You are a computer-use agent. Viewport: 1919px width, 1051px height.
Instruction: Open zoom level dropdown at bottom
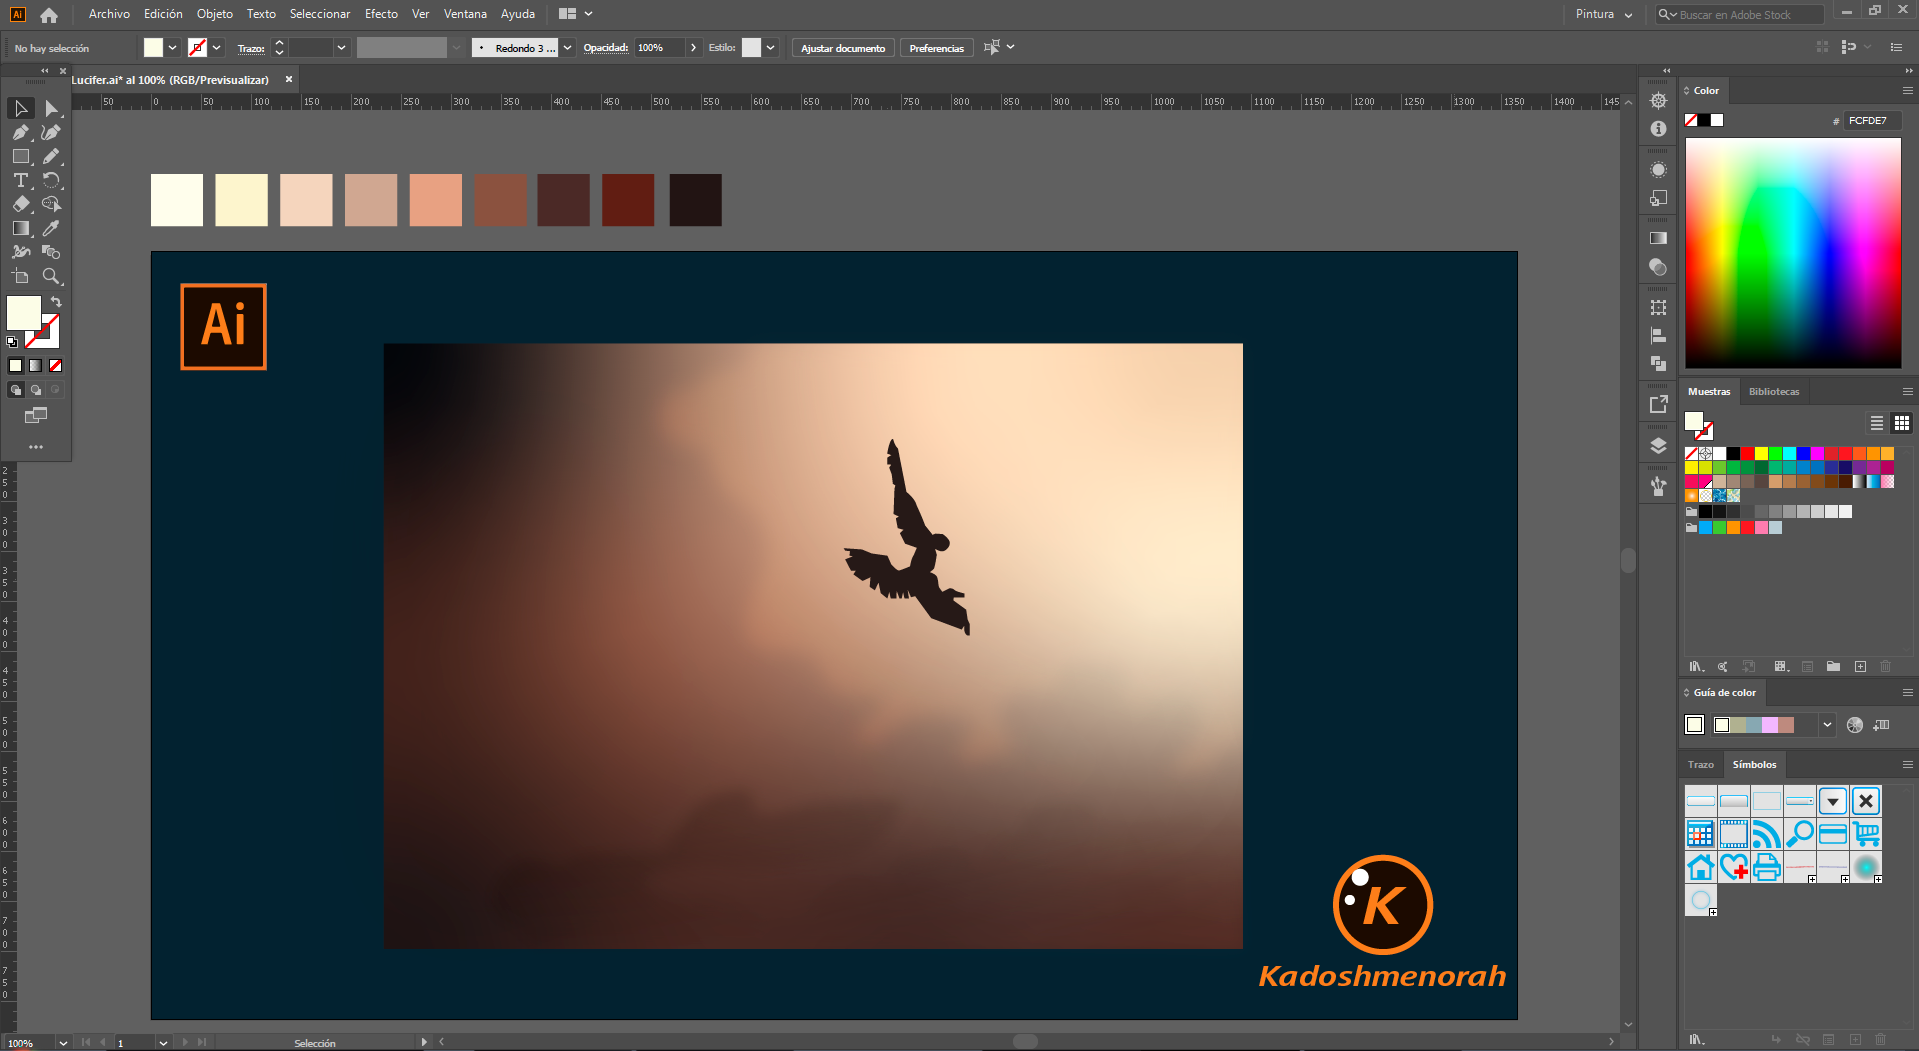pyautogui.click(x=63, y=1042)
